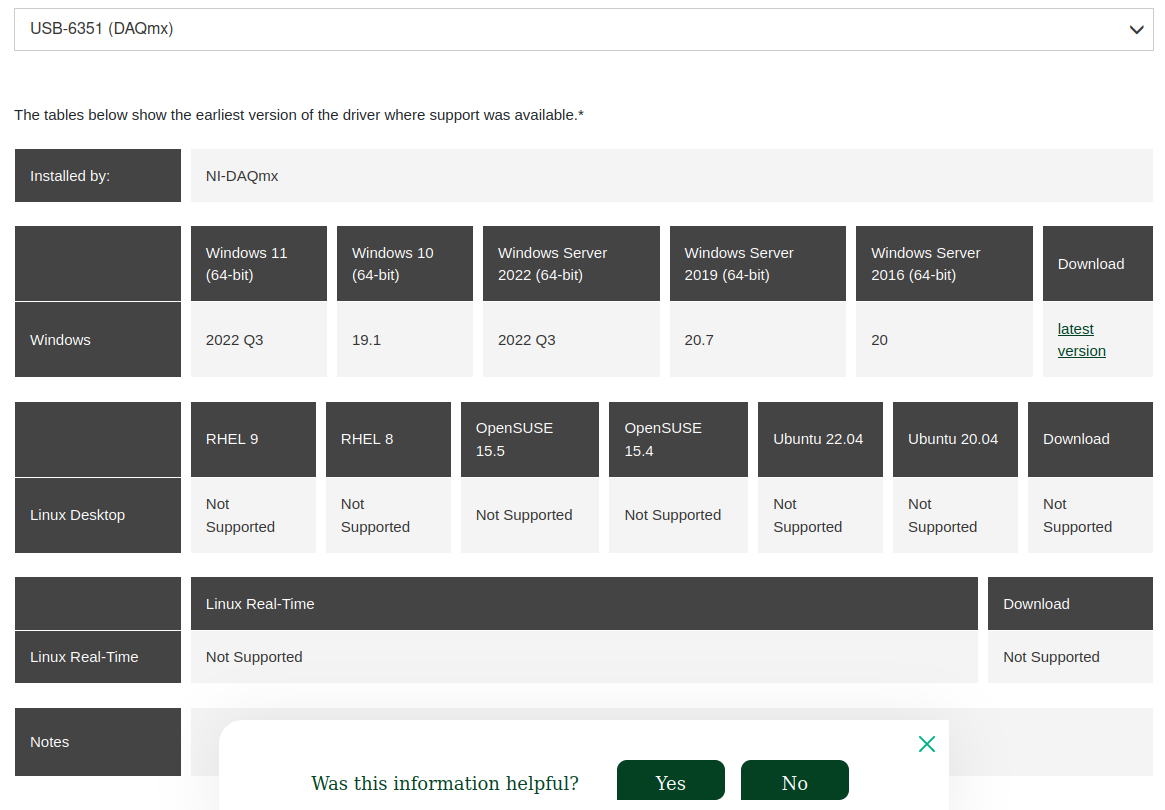This screenshot has width=1165, height=810.
Task: Click the NI-DAQmx installed-by cell
Action: [x=671, y=176]
